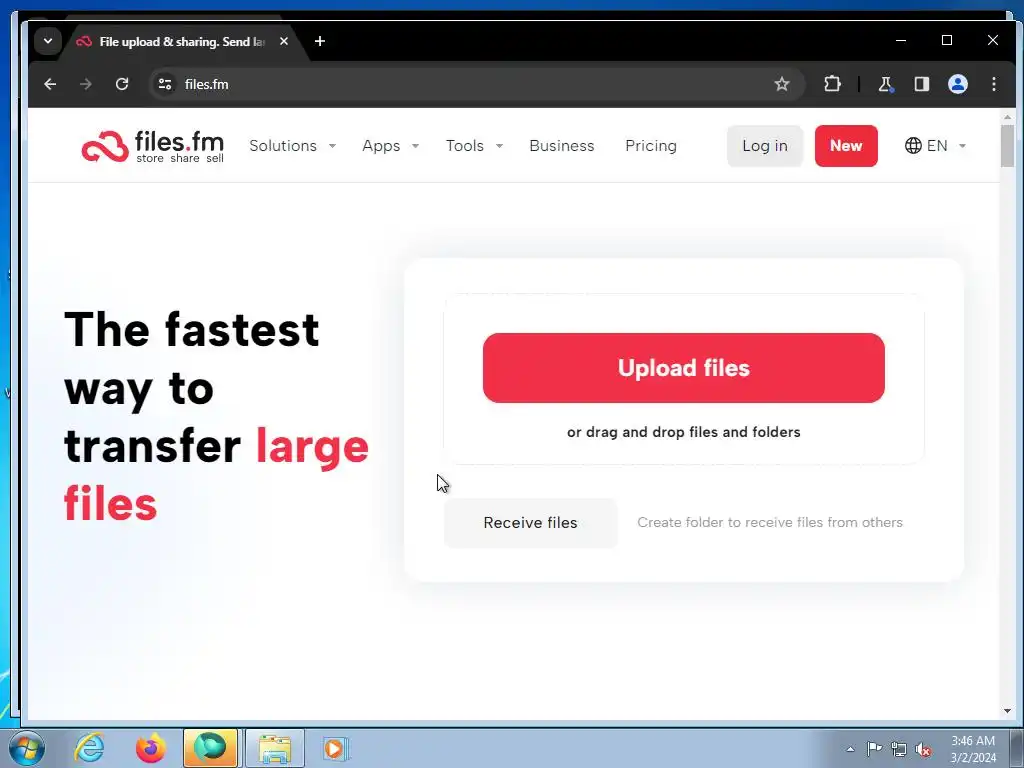Open a new browser tab
This screenshot has height=768, width=1024.
point(319,41)
